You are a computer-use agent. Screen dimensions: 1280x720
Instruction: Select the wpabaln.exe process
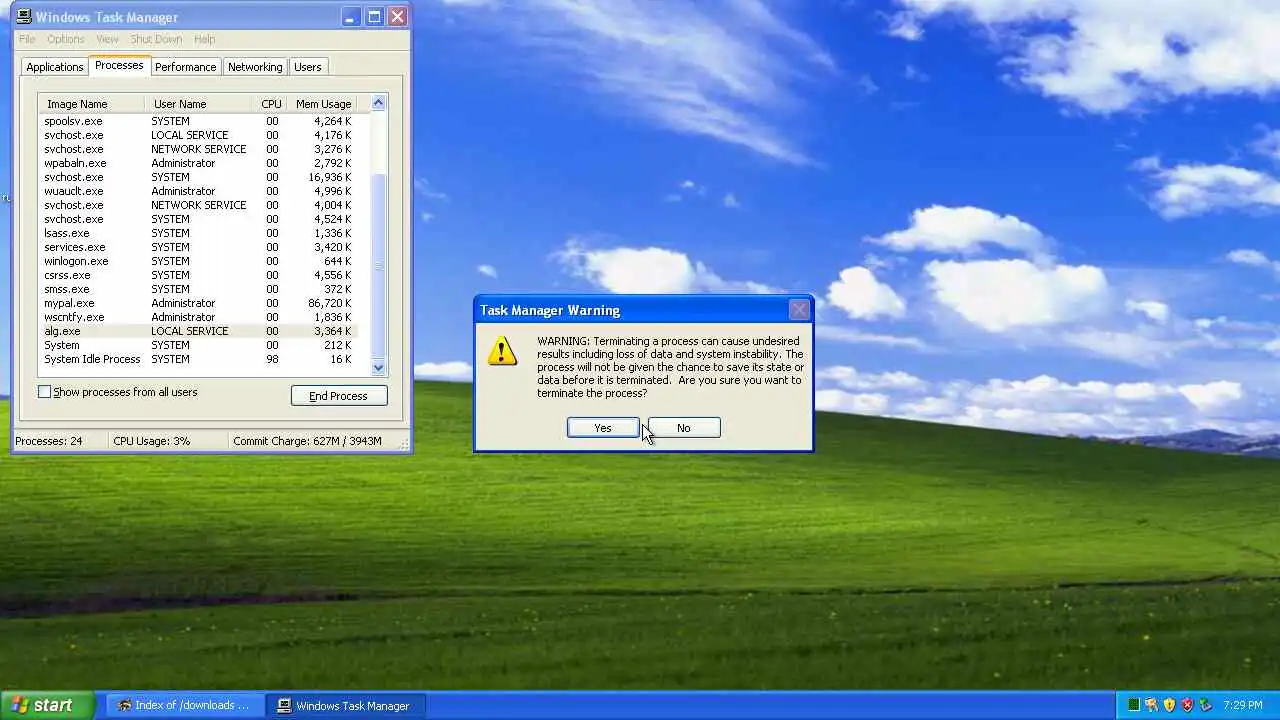pos(198,163)
